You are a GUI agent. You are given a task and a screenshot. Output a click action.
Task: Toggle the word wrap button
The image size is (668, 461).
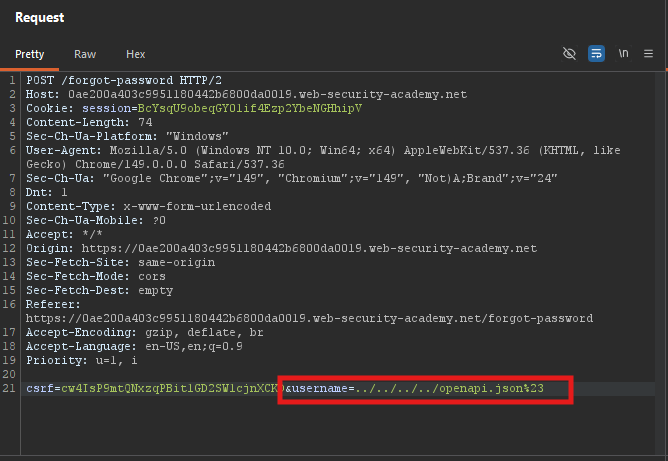pos(596,54)
